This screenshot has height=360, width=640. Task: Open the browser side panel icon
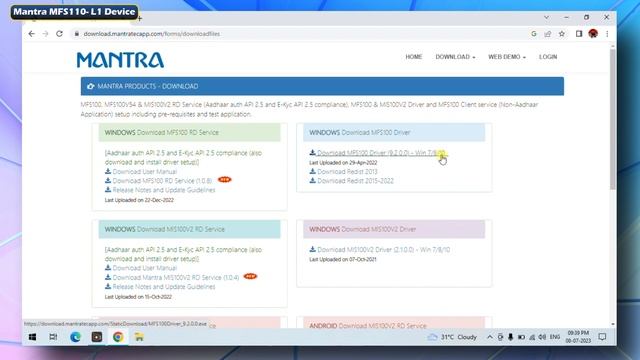(579, 34)
